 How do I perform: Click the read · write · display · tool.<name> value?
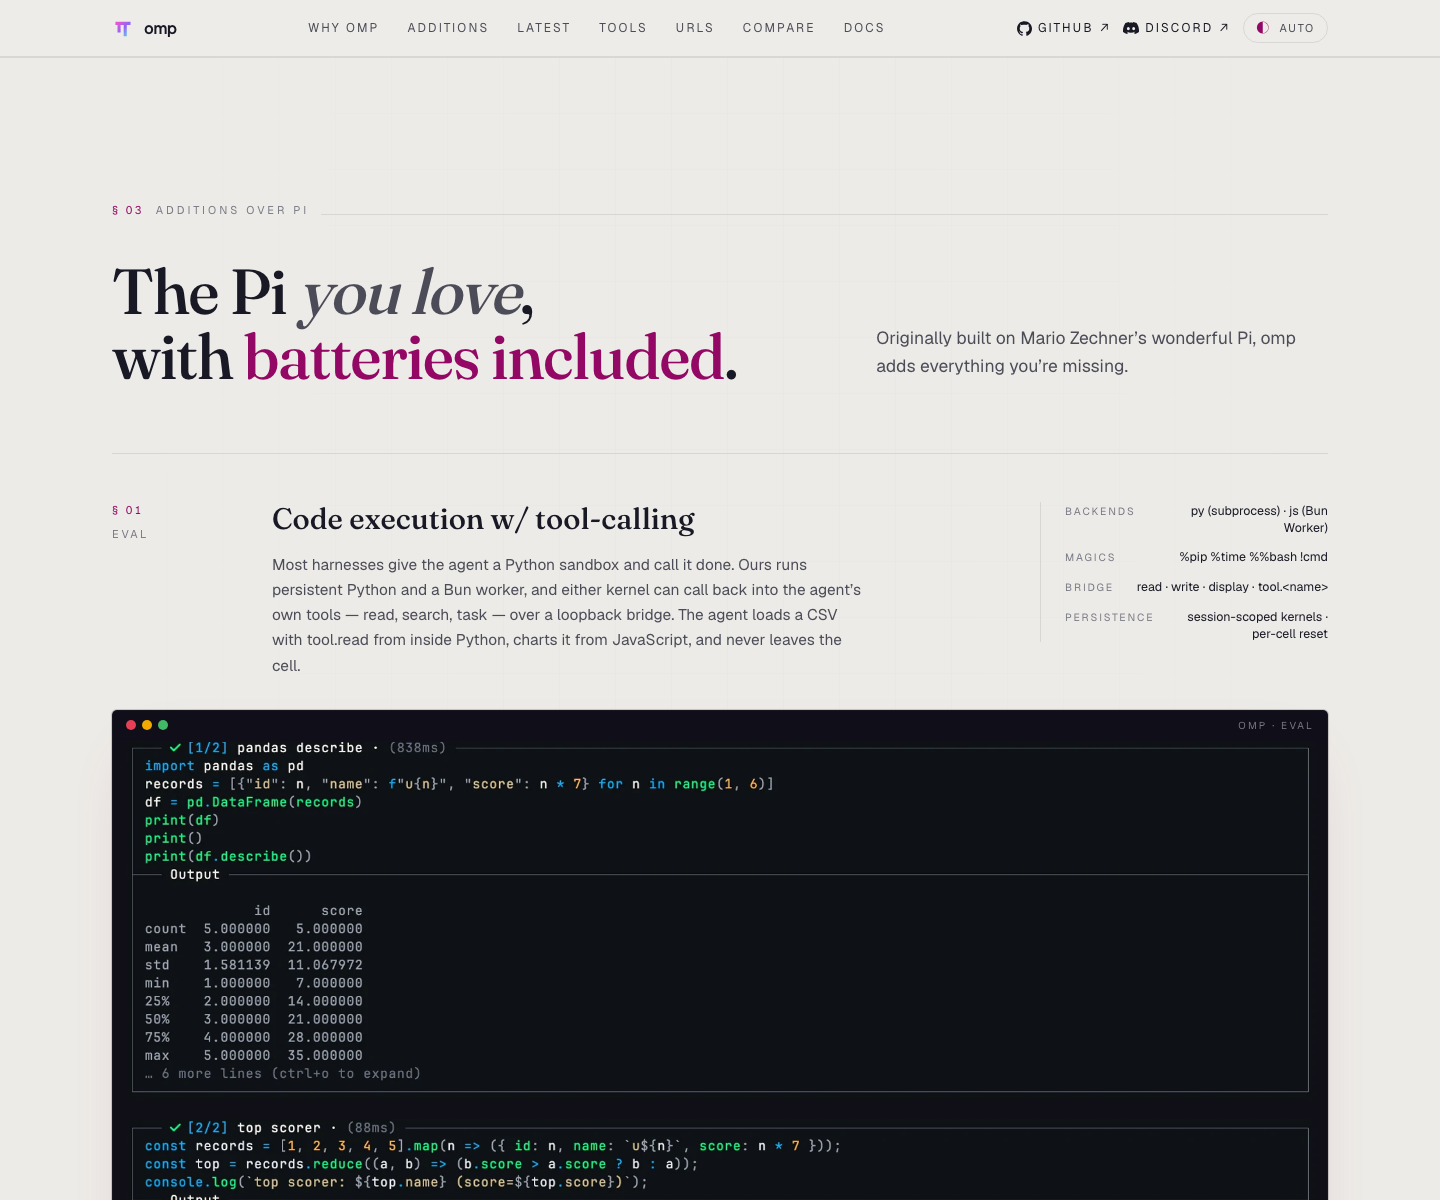[1232, 587]
